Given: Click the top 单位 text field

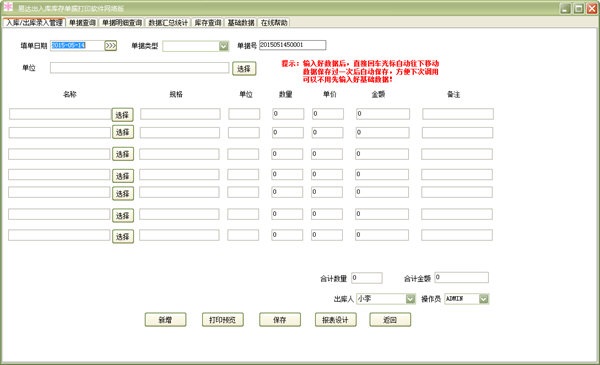Looking at the screenshot, I should (139, 68).
